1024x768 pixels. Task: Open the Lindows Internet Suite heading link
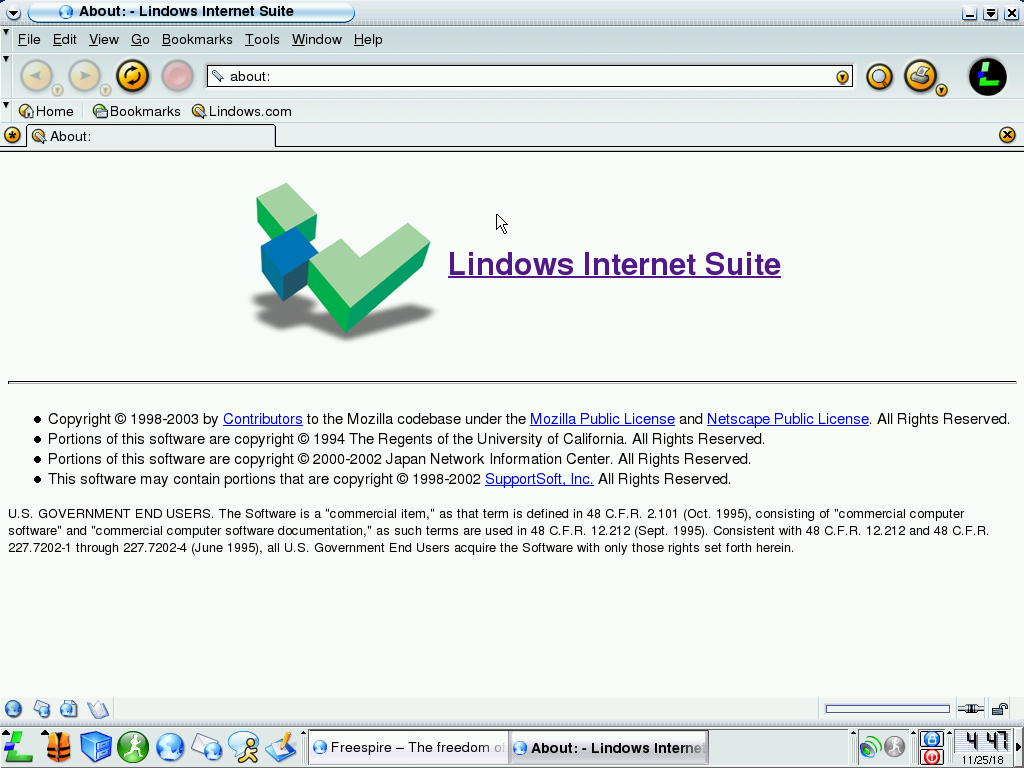click(x=614, y=264)
